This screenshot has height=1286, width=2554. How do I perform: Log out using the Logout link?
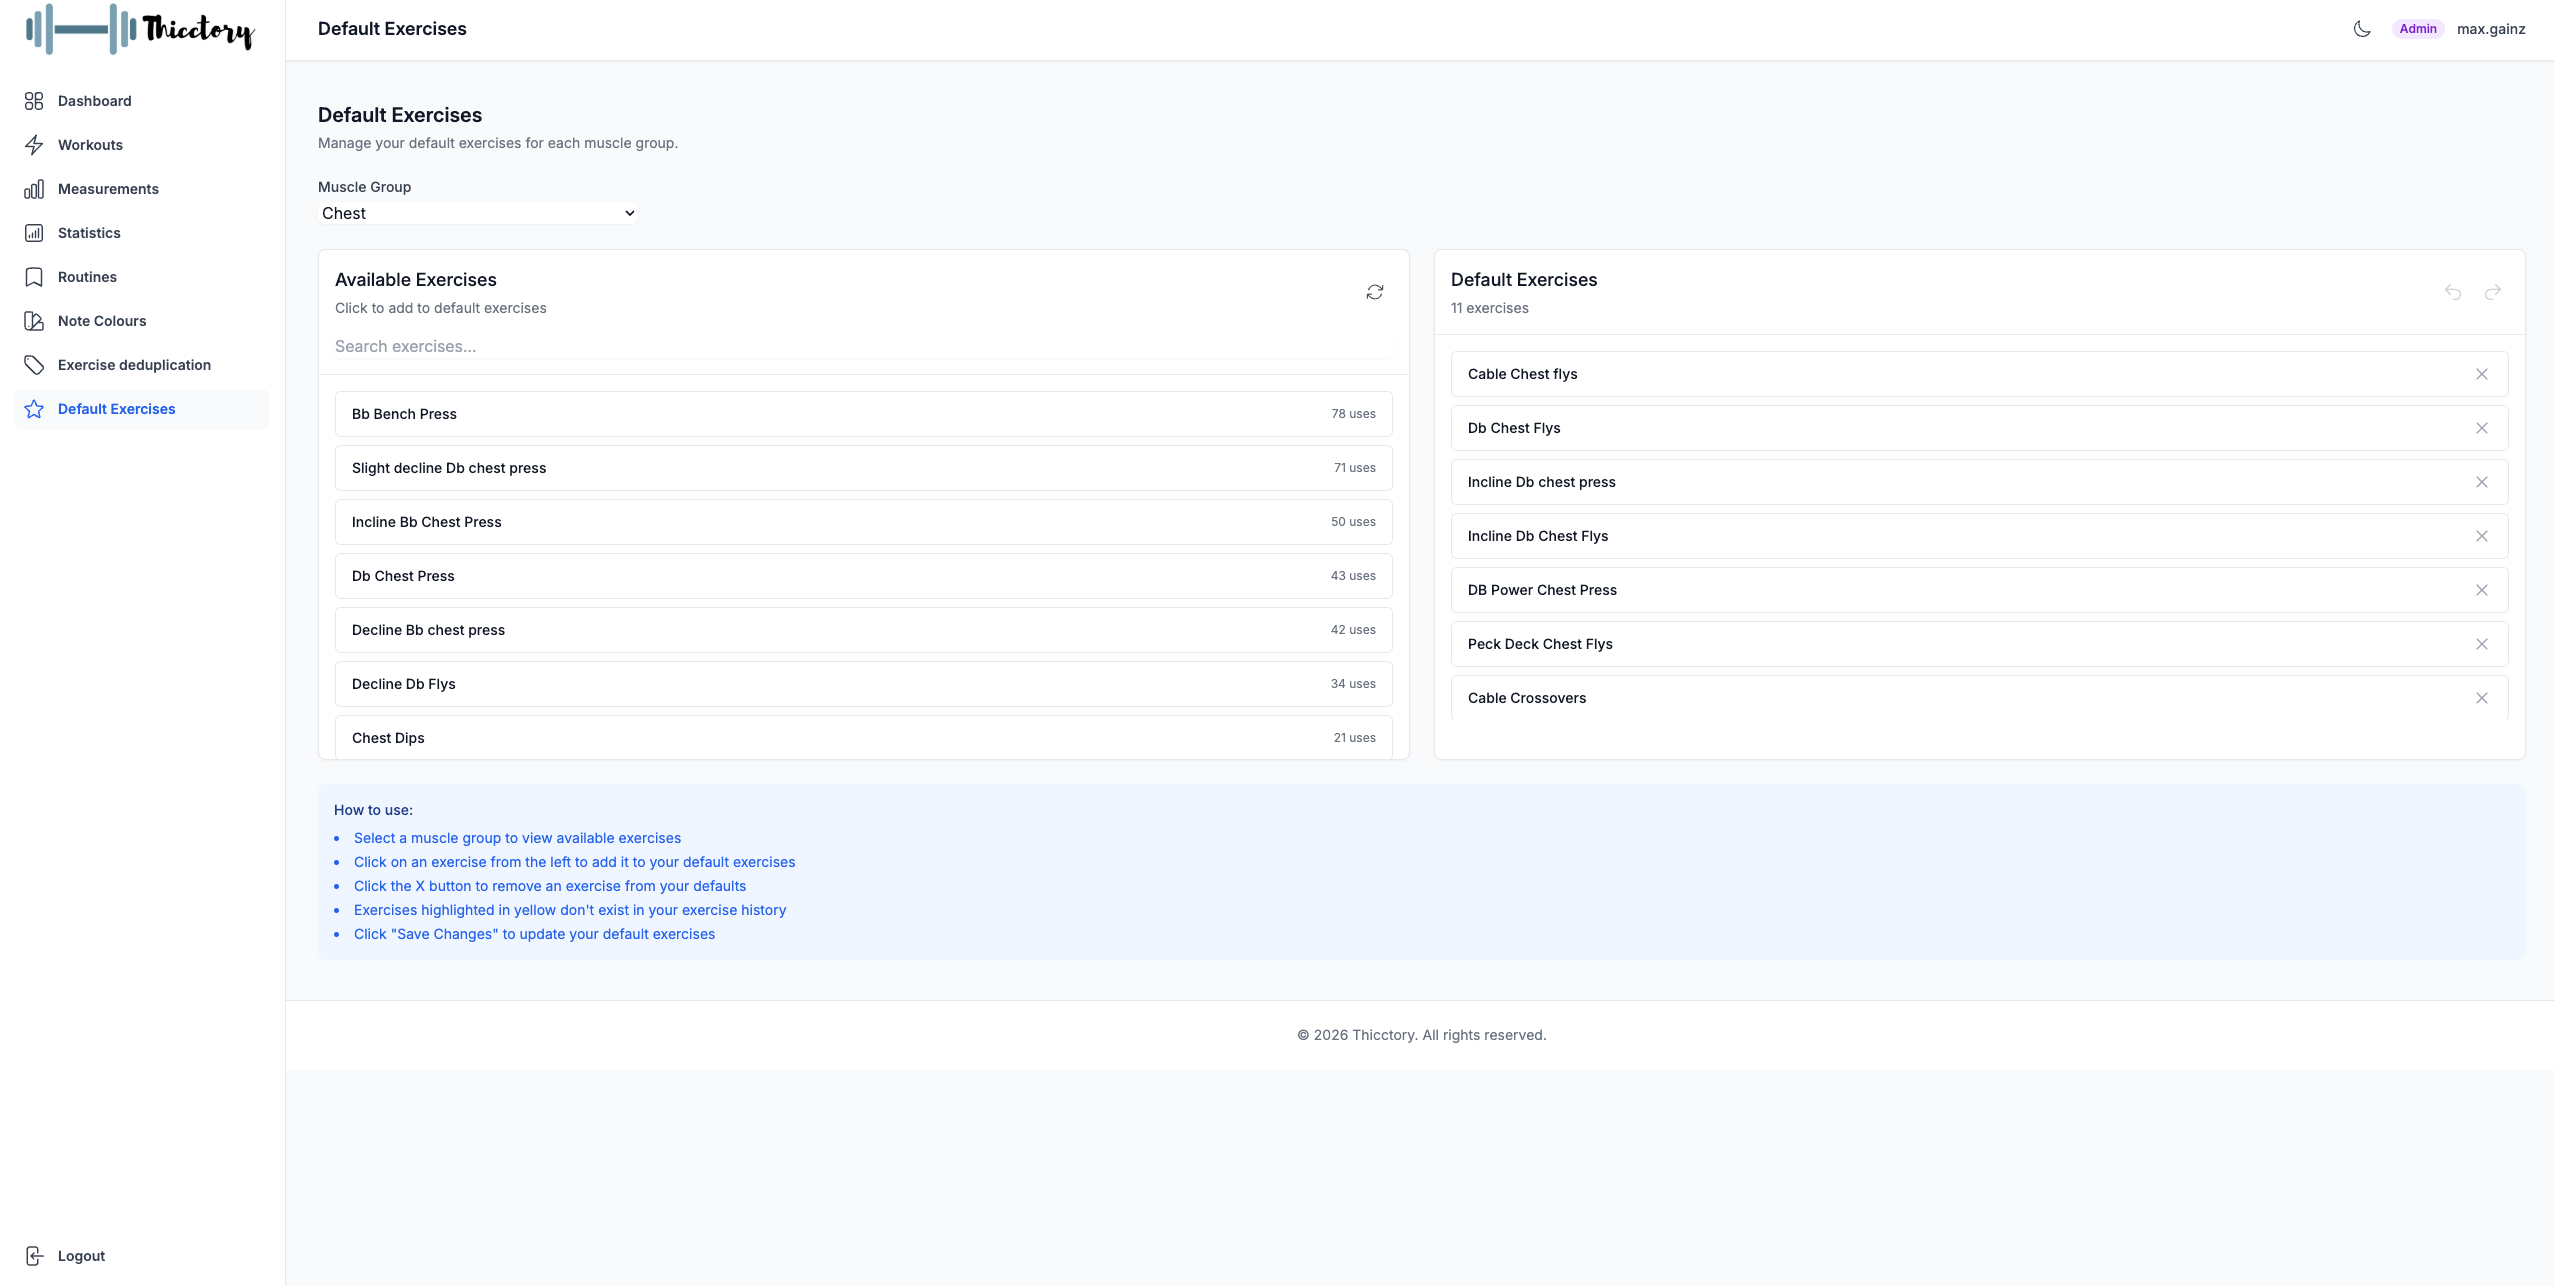click(x=80, y=1256)
